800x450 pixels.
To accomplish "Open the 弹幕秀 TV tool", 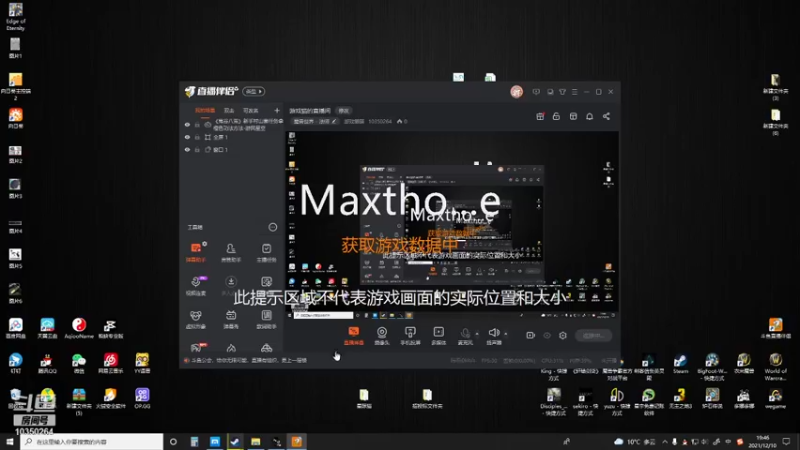I will (x=231, y=319).
